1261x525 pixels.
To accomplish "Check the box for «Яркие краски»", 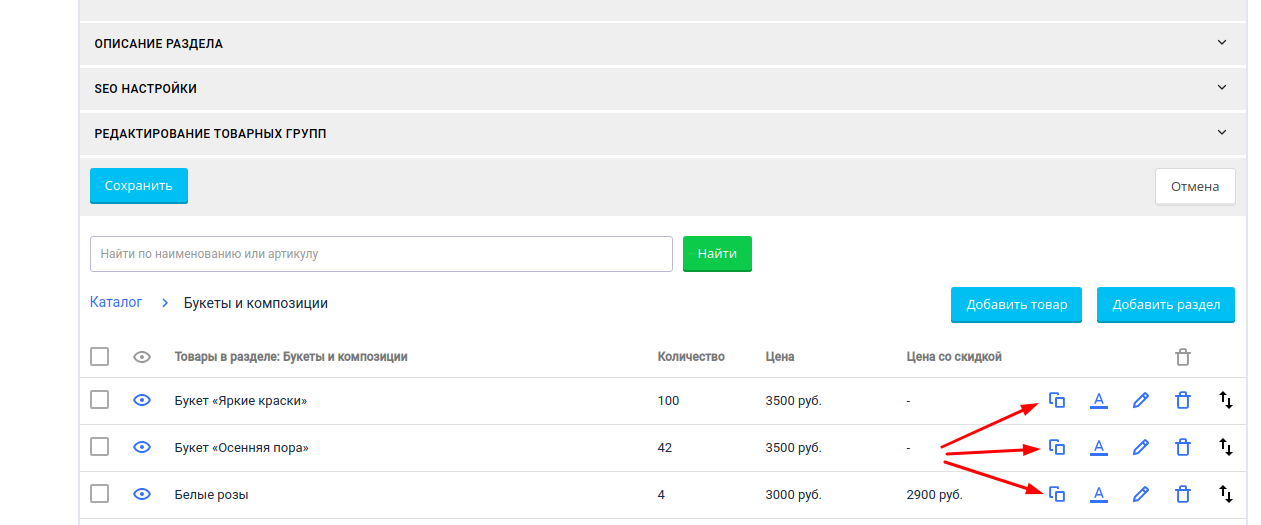I will tap(99, 400).
